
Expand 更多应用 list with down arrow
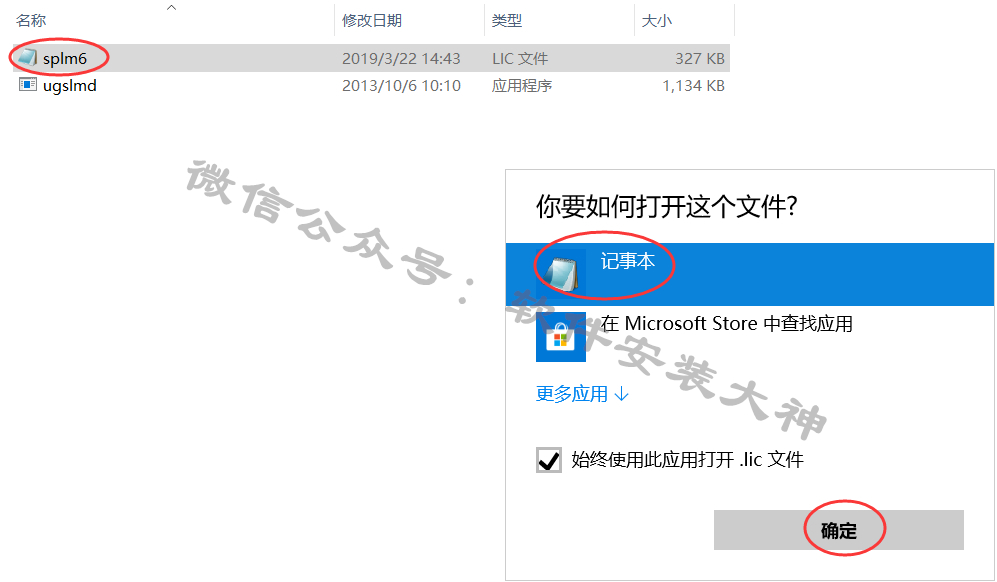(582, 394)
